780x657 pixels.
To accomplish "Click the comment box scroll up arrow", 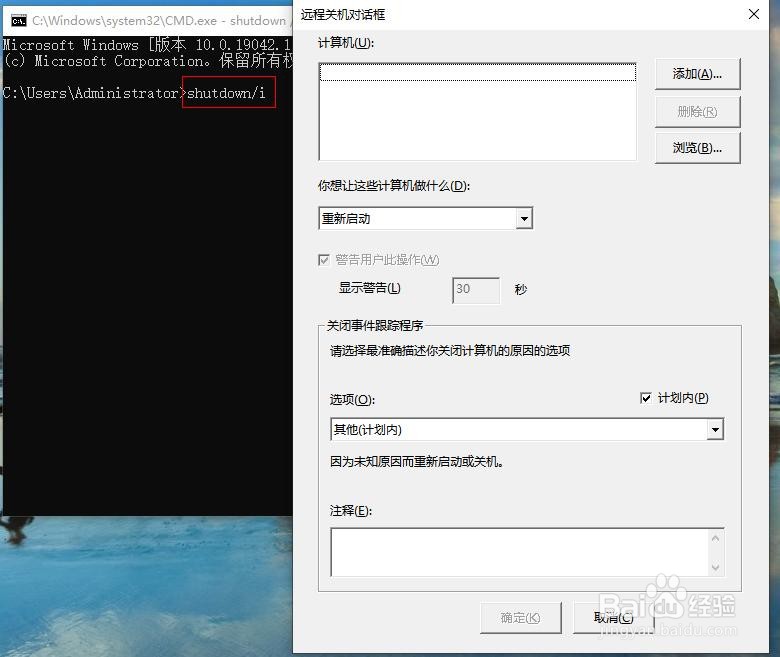I will click(716, 538).
